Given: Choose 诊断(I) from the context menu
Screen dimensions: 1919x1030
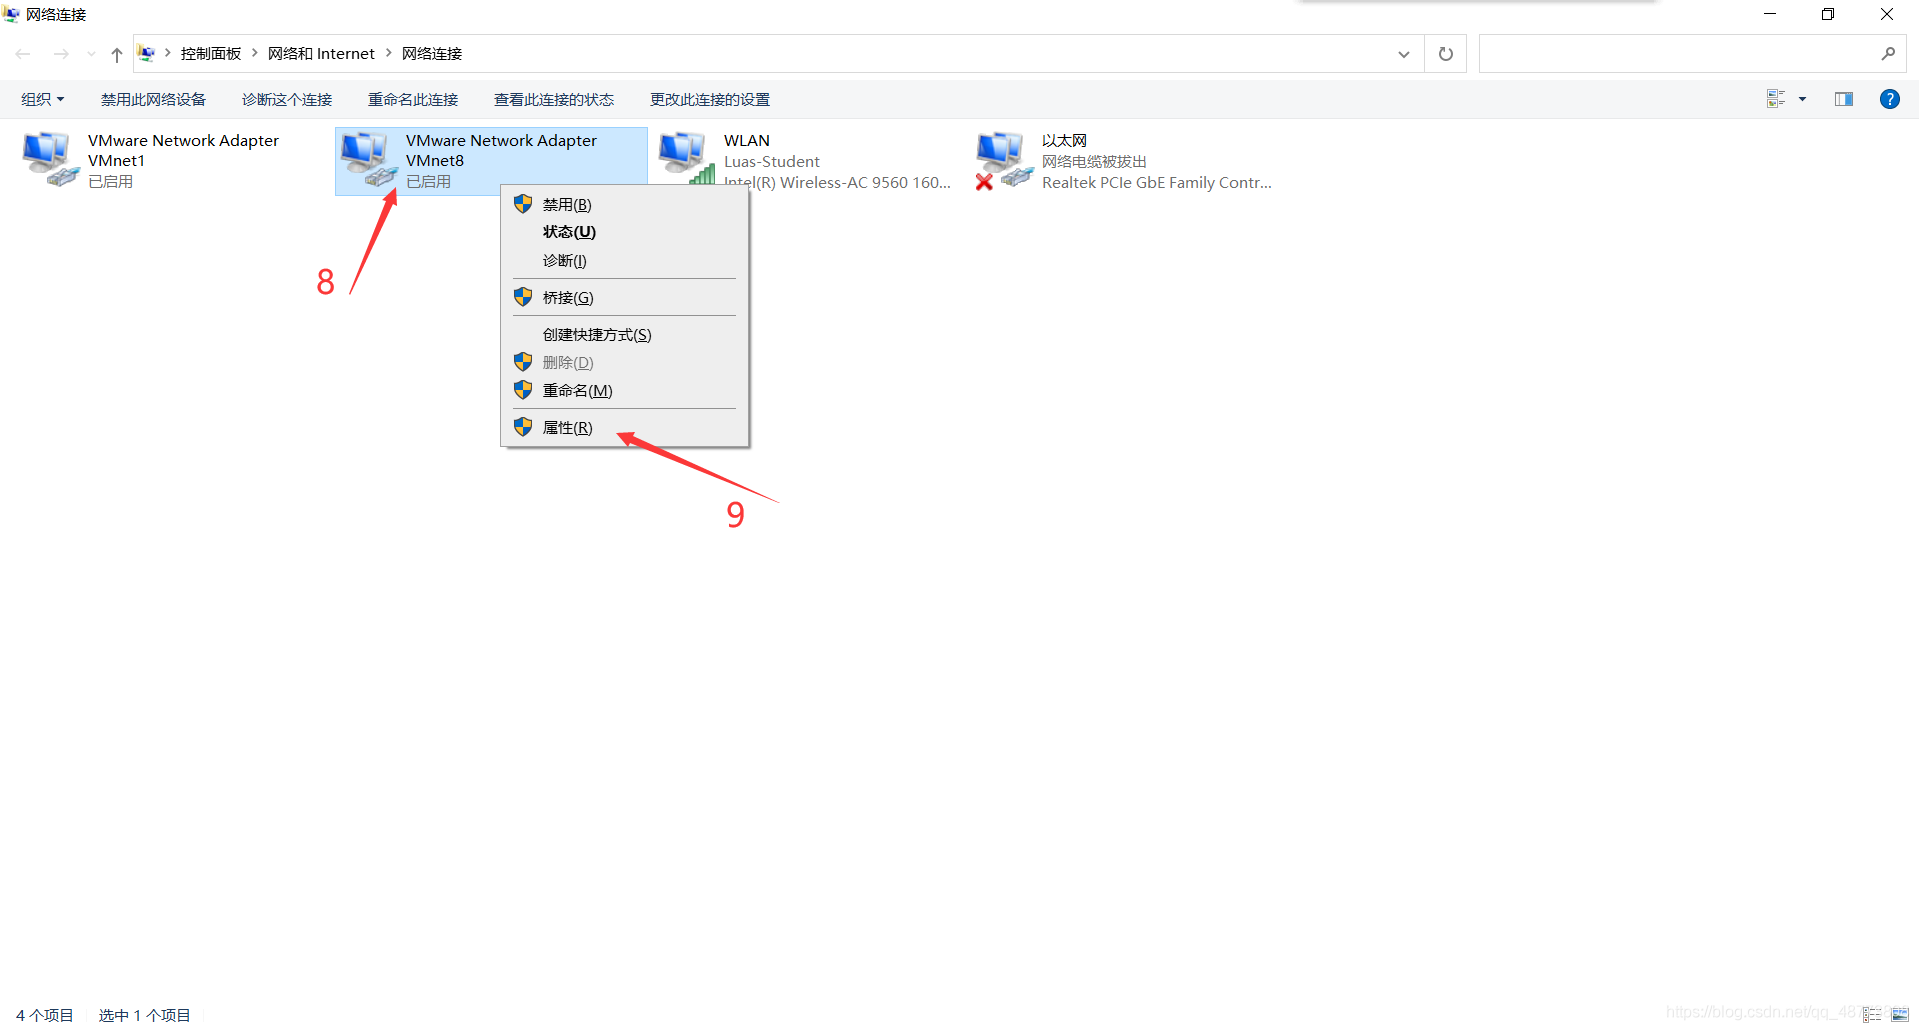Looking at the screenshot, I should (625, 260).
